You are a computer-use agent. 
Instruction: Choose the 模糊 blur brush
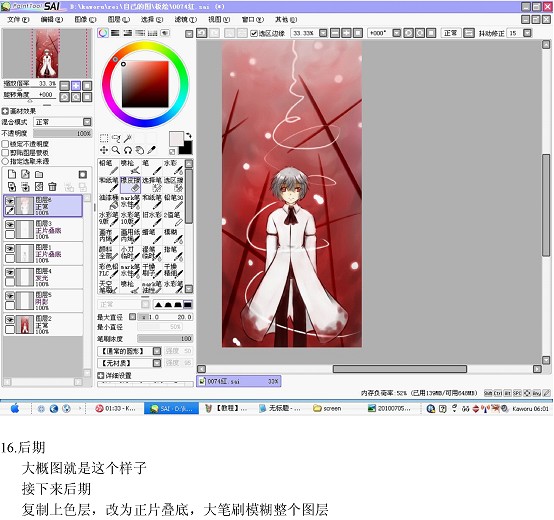(x=173, y=236)
